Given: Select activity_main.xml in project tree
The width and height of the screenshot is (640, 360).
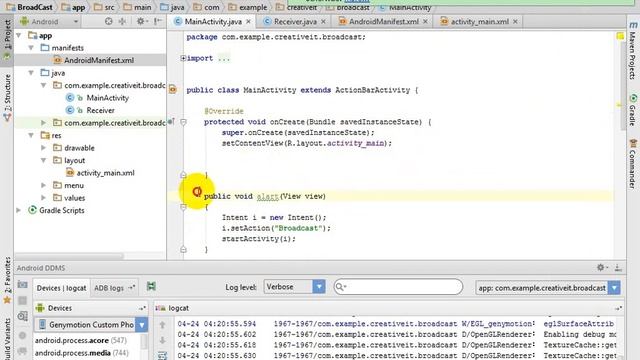Looking at the screenshot, I should pos(105,173).
